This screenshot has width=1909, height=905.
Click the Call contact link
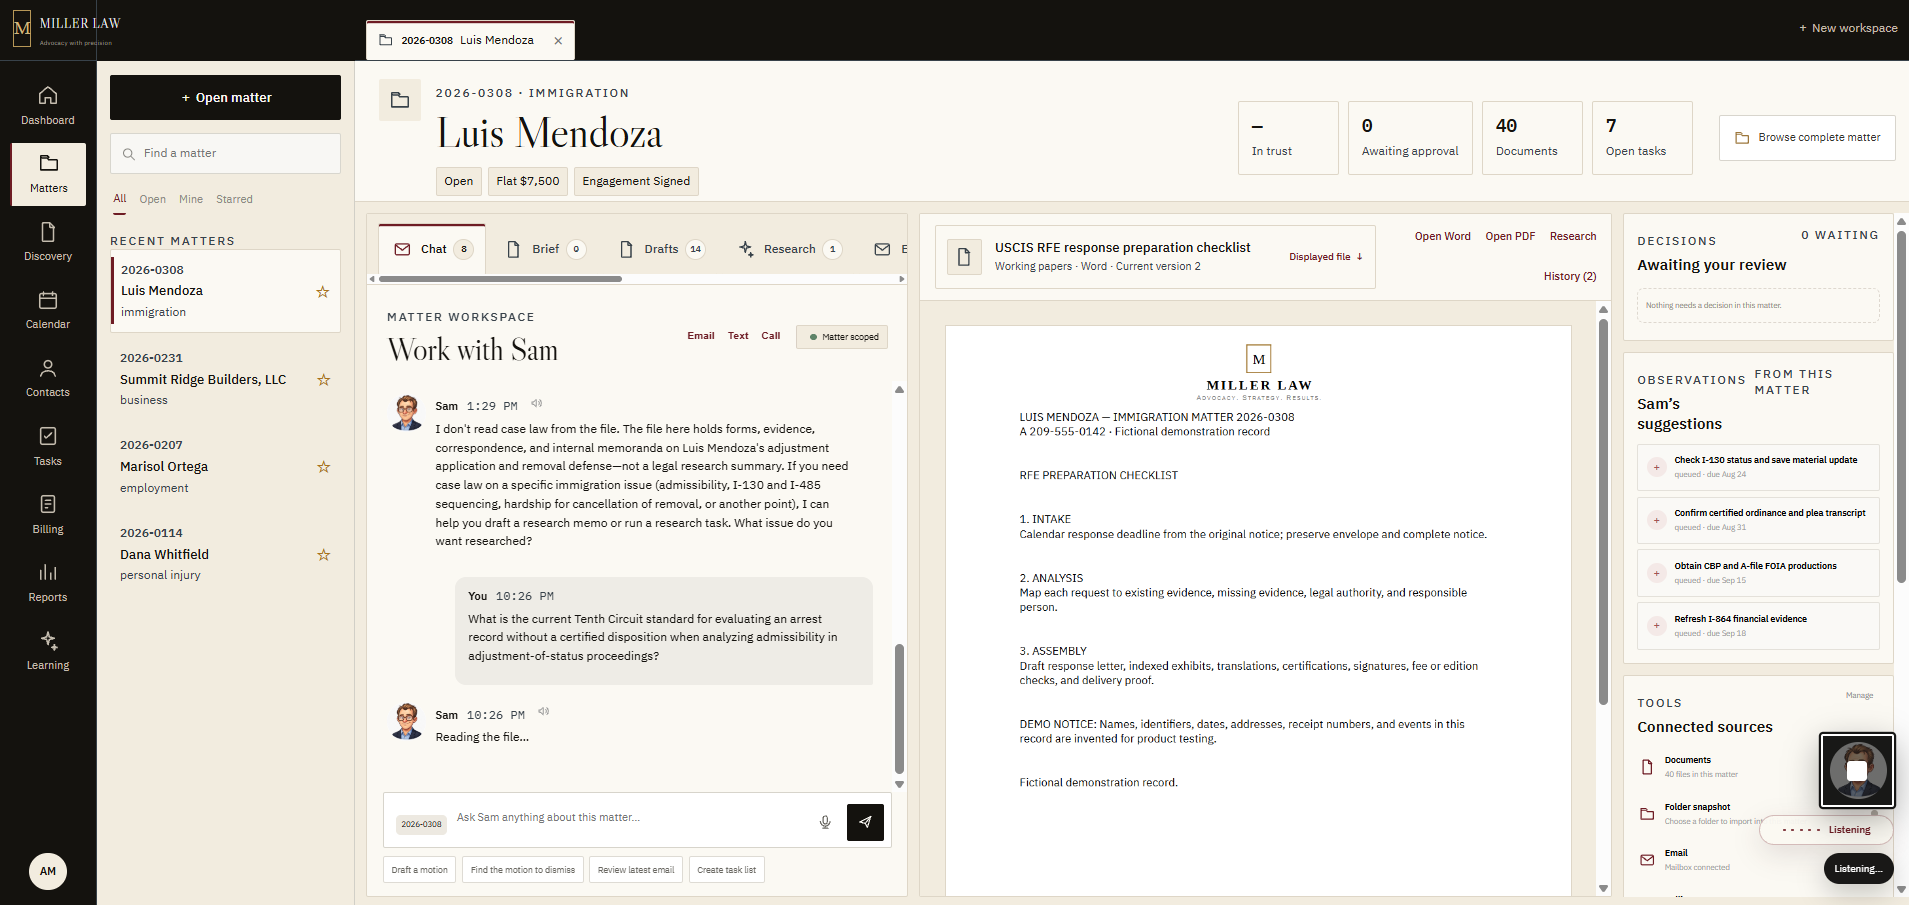click(x=770, y=336)
